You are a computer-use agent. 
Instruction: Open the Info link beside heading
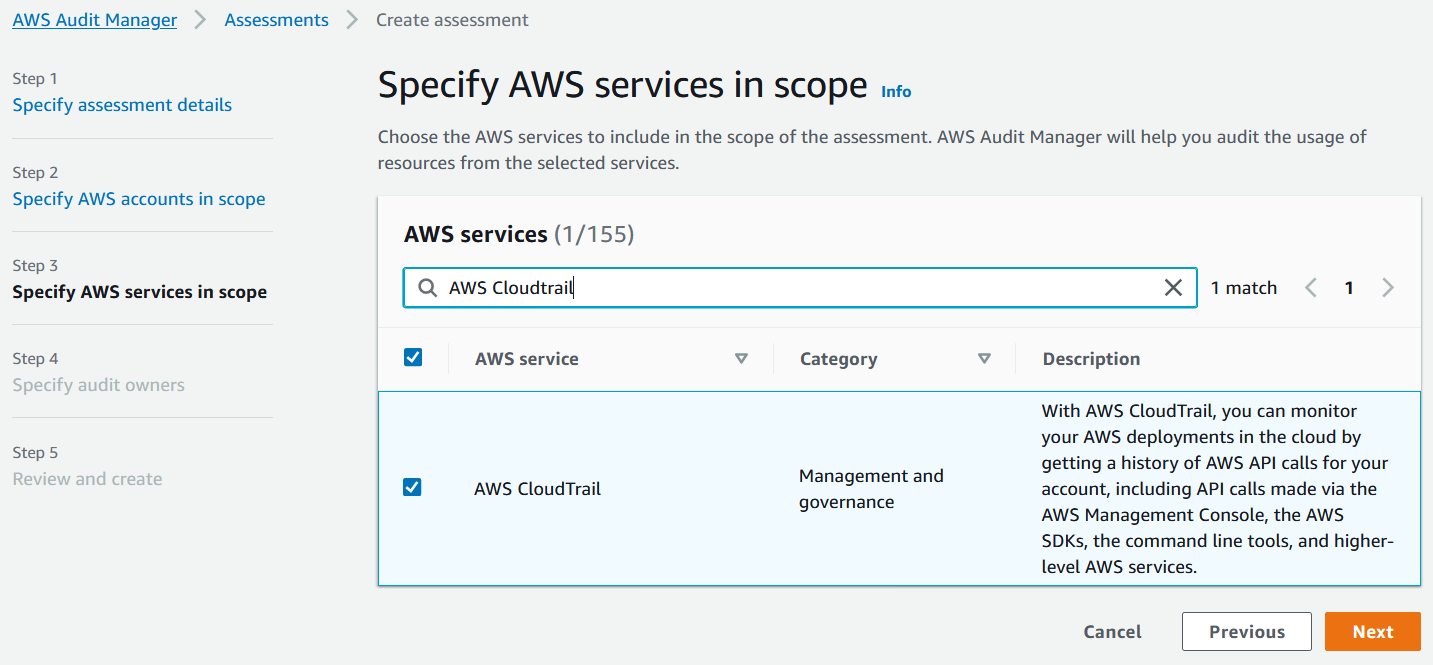click(x=896, y=91)
